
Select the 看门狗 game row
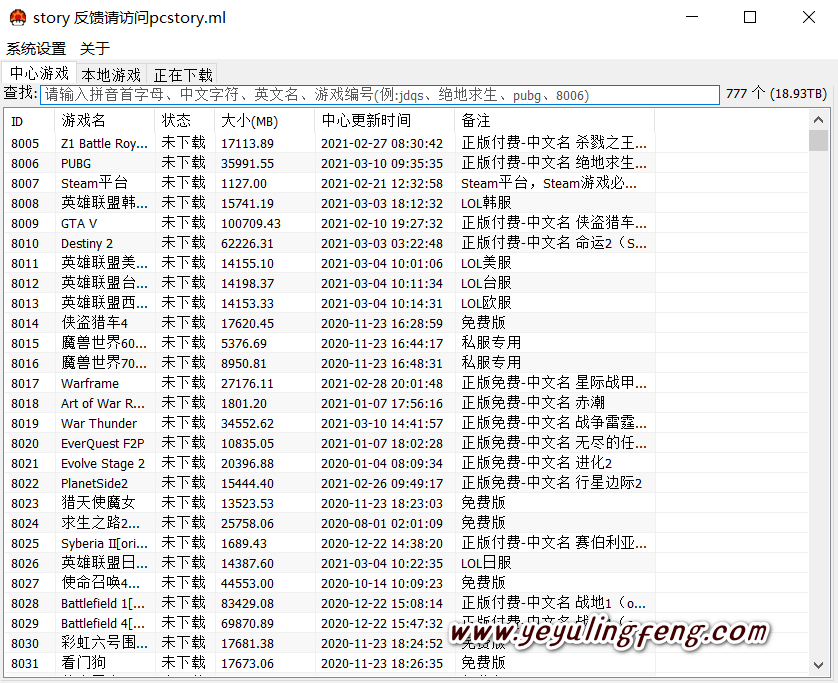coord(406,663)
